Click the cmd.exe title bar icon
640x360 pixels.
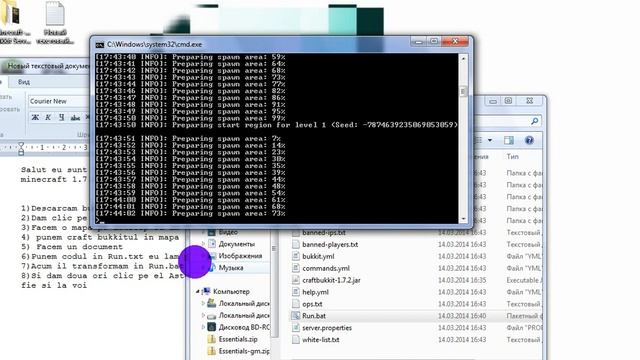tap(100, 44)
